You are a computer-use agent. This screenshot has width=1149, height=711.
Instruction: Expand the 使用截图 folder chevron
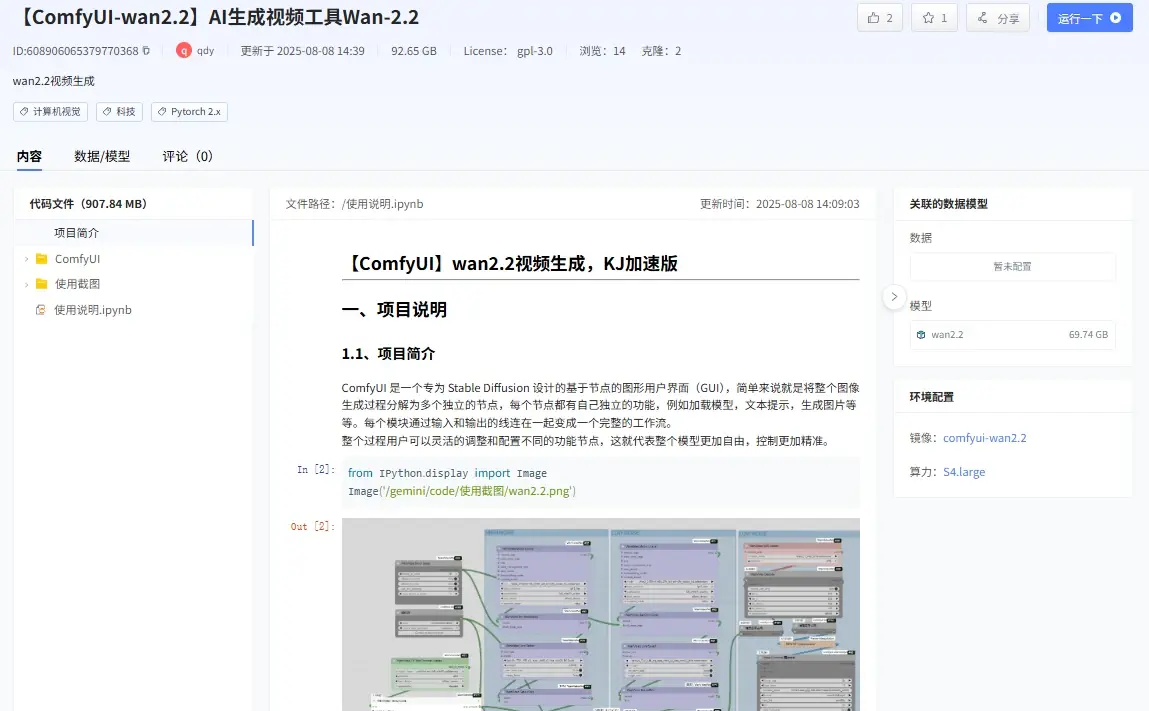pyautogui.click(x=26, y=284)
